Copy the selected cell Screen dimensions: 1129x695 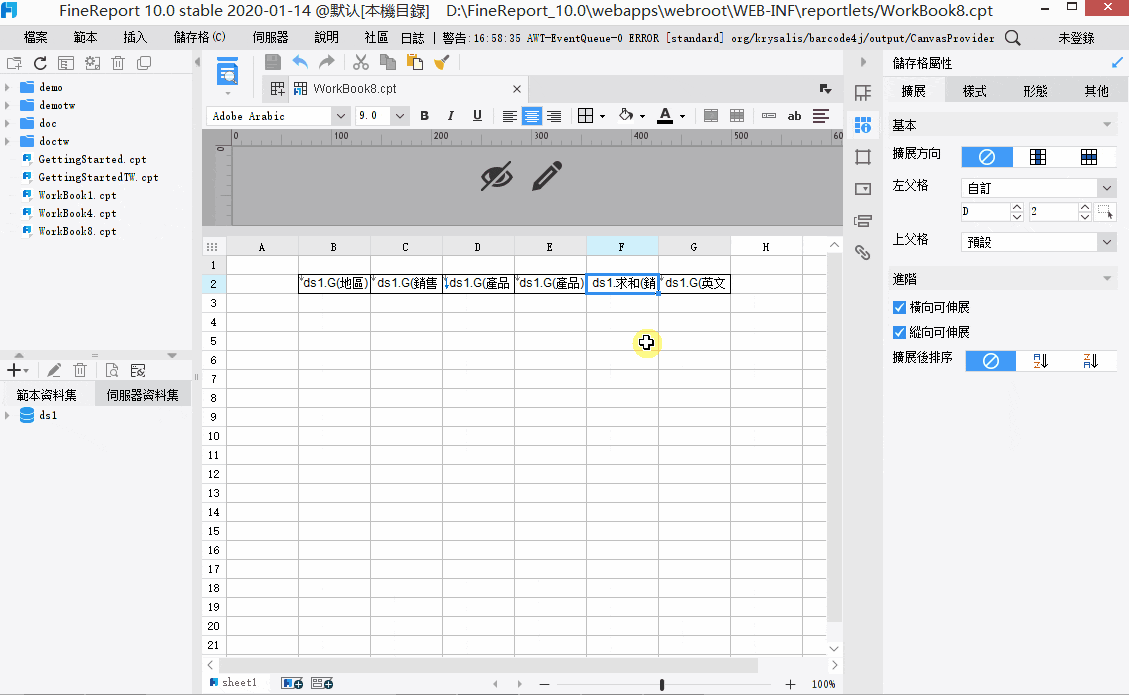[x=387, y=63]
